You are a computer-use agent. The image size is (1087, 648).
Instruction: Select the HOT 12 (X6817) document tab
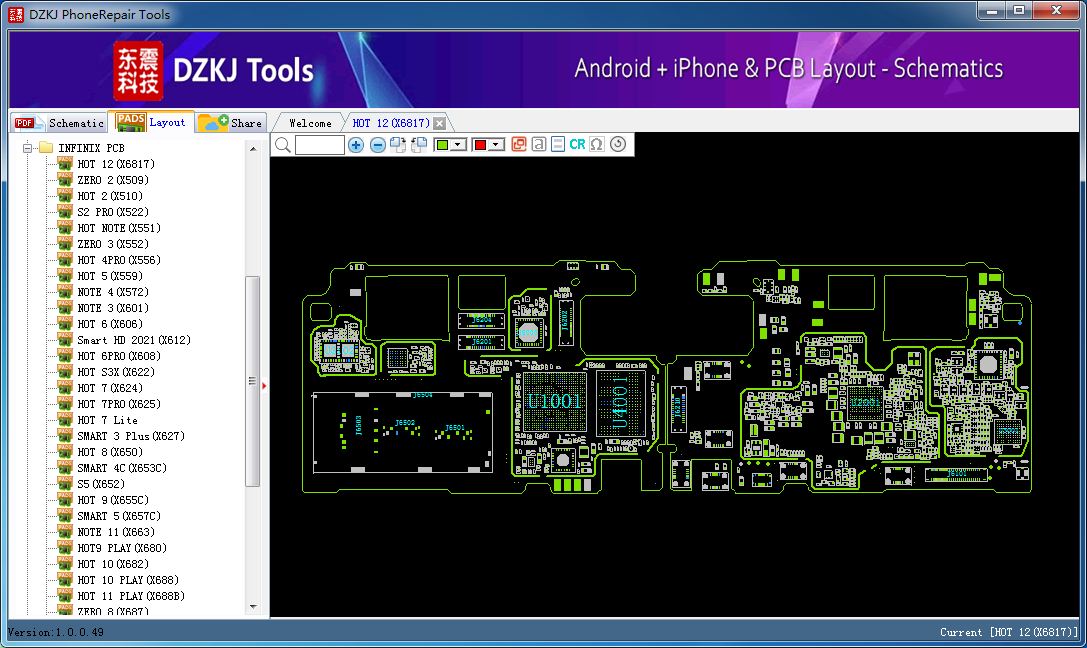(x=390, y=123)
